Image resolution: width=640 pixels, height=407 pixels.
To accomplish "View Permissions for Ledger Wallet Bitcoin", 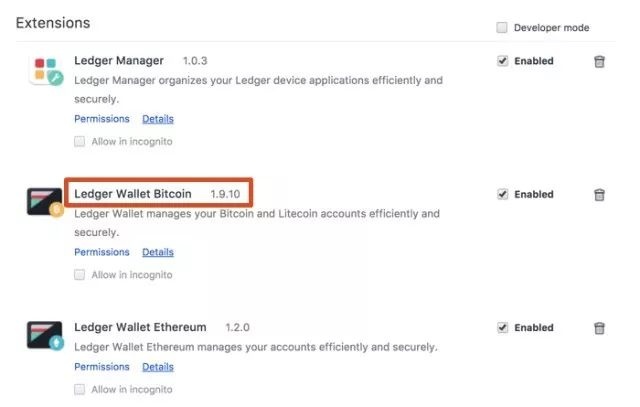I will (x=102, y=252).
